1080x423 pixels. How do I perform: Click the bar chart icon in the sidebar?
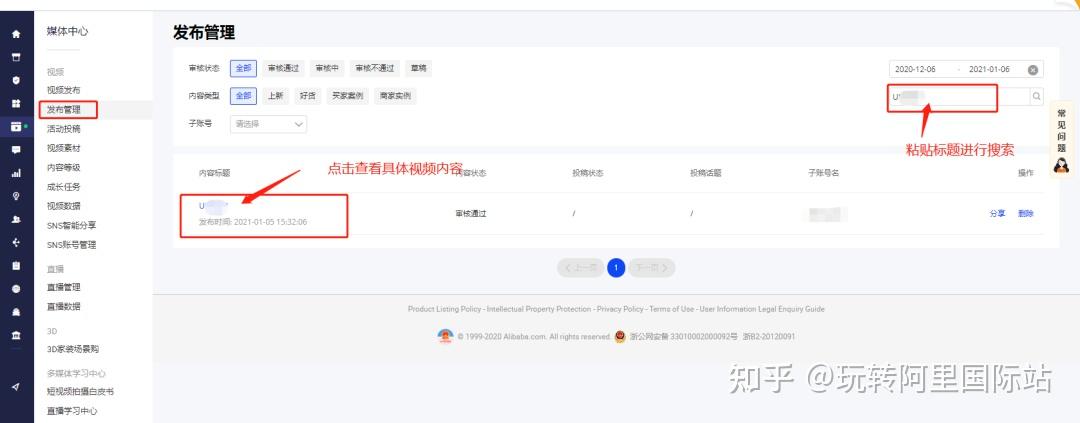coord(16,174)
